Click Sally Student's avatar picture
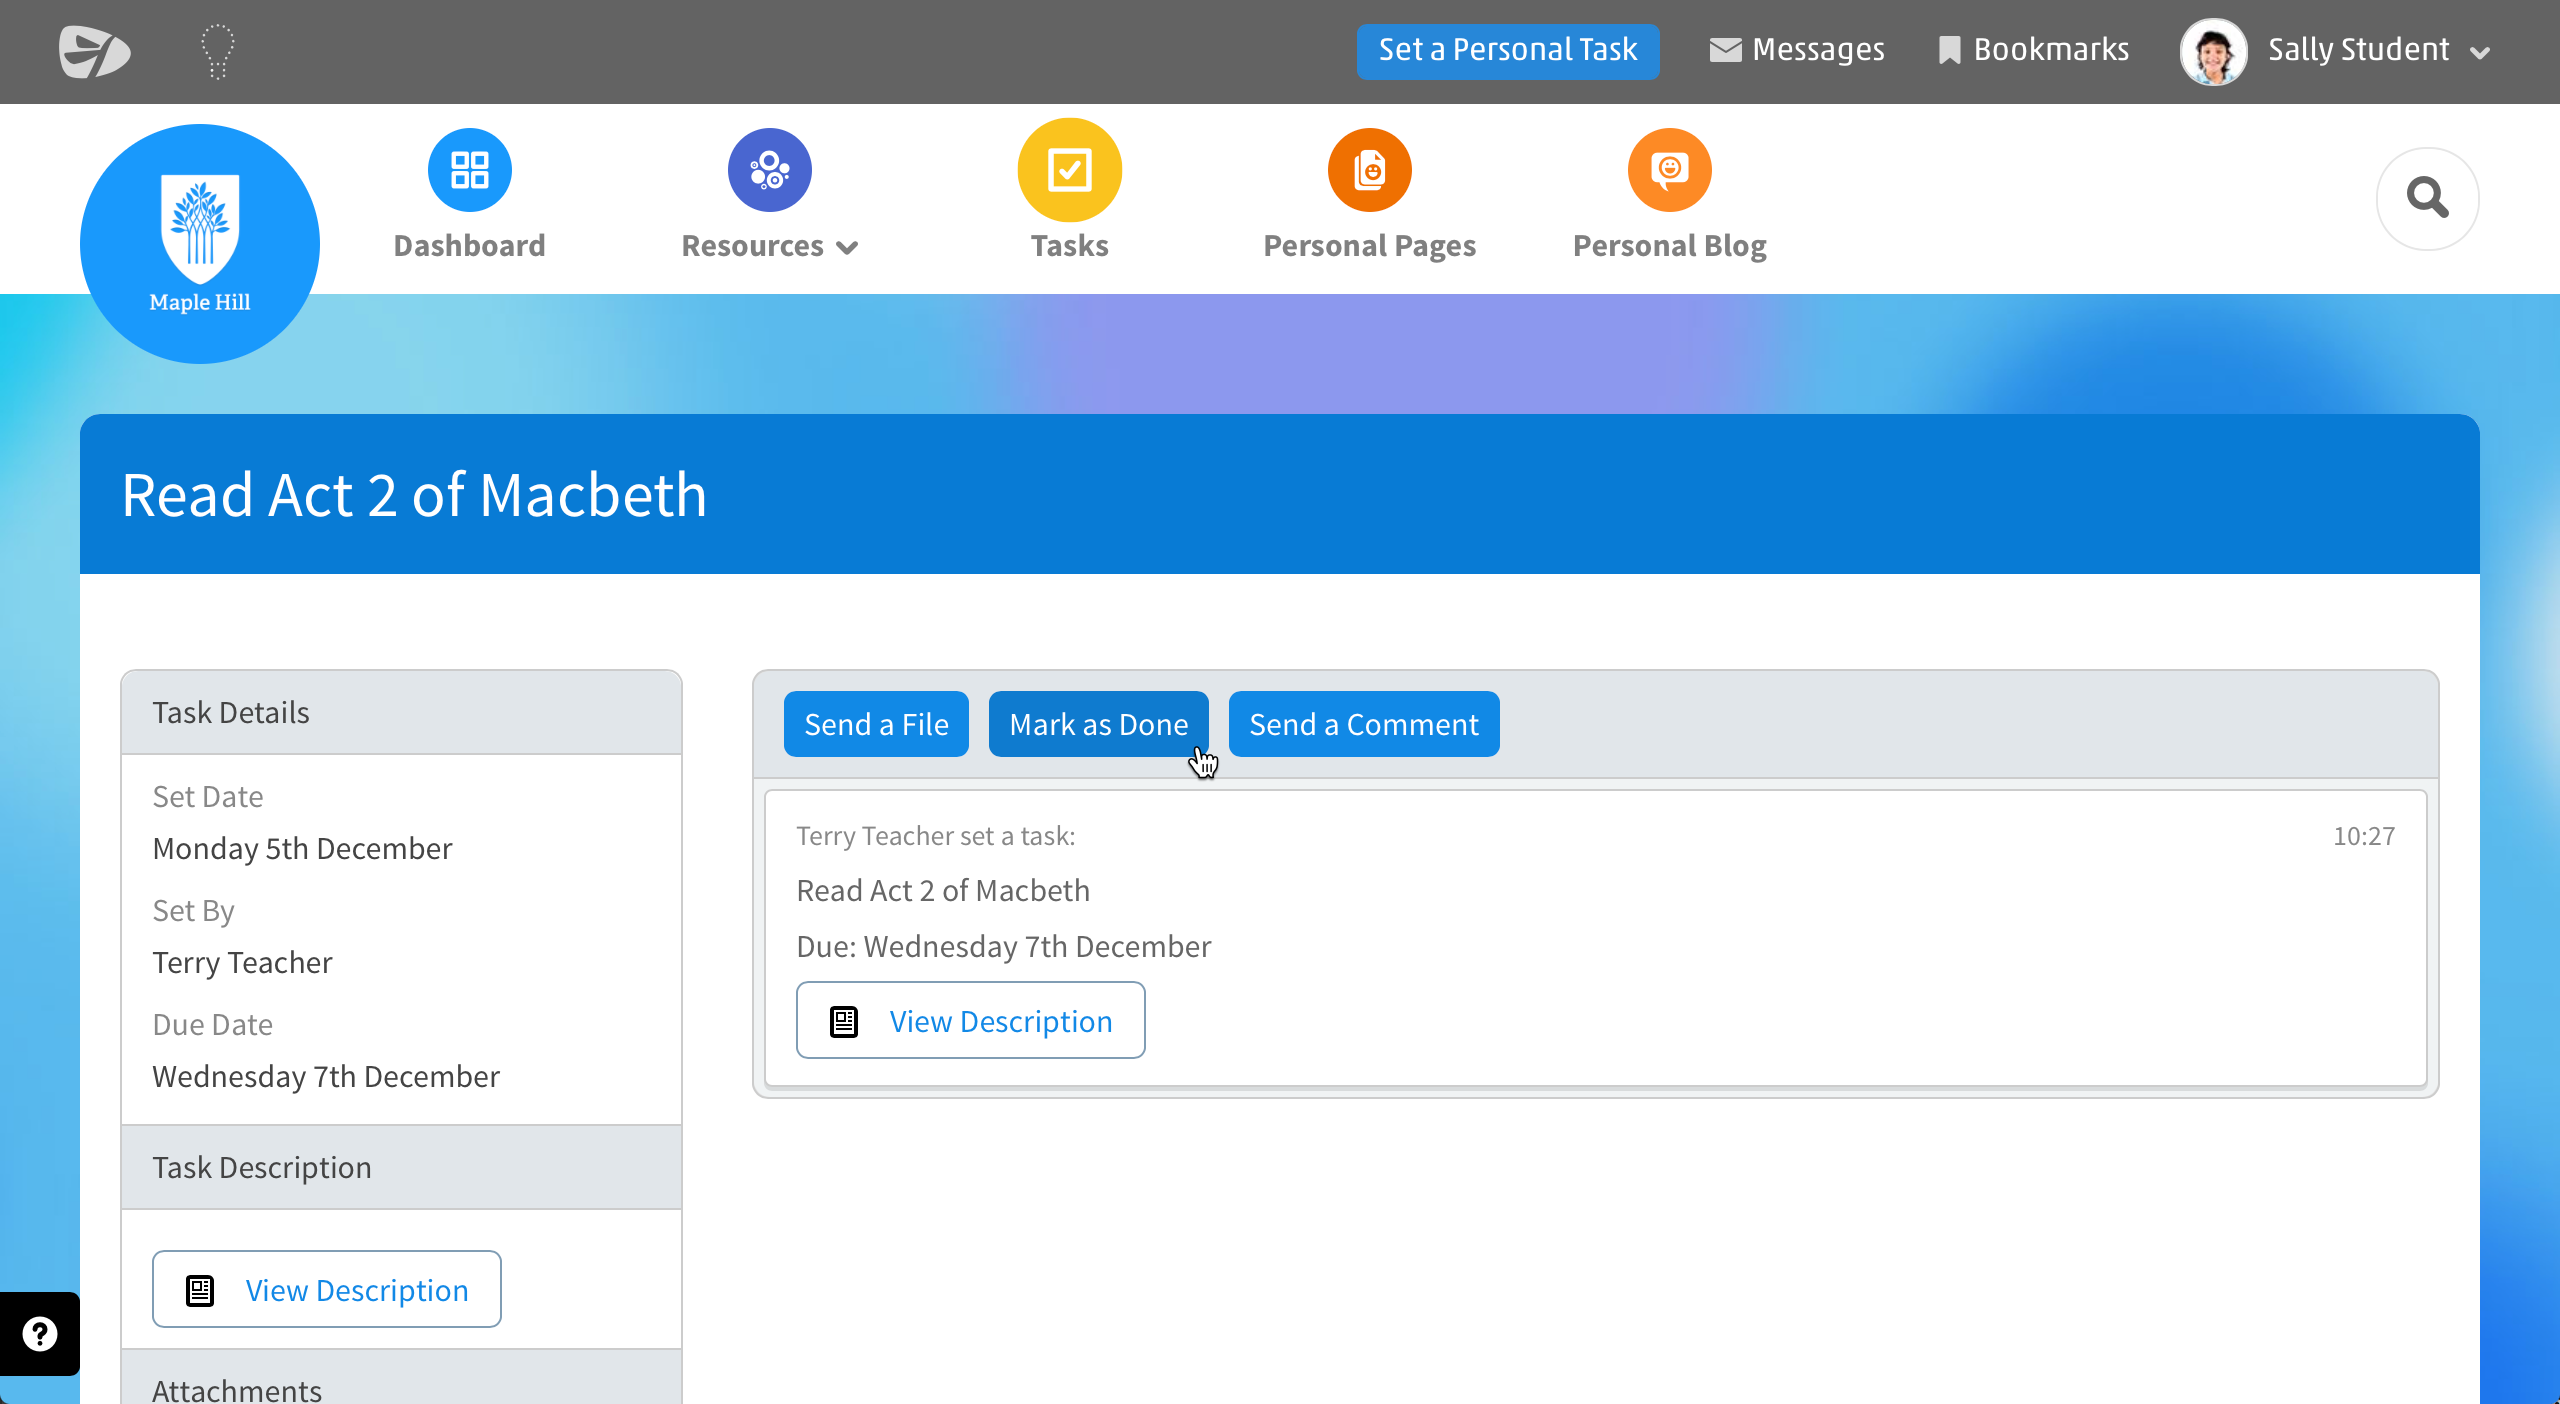This screenshot has height=1404, width=2560. click(2213, 51)
